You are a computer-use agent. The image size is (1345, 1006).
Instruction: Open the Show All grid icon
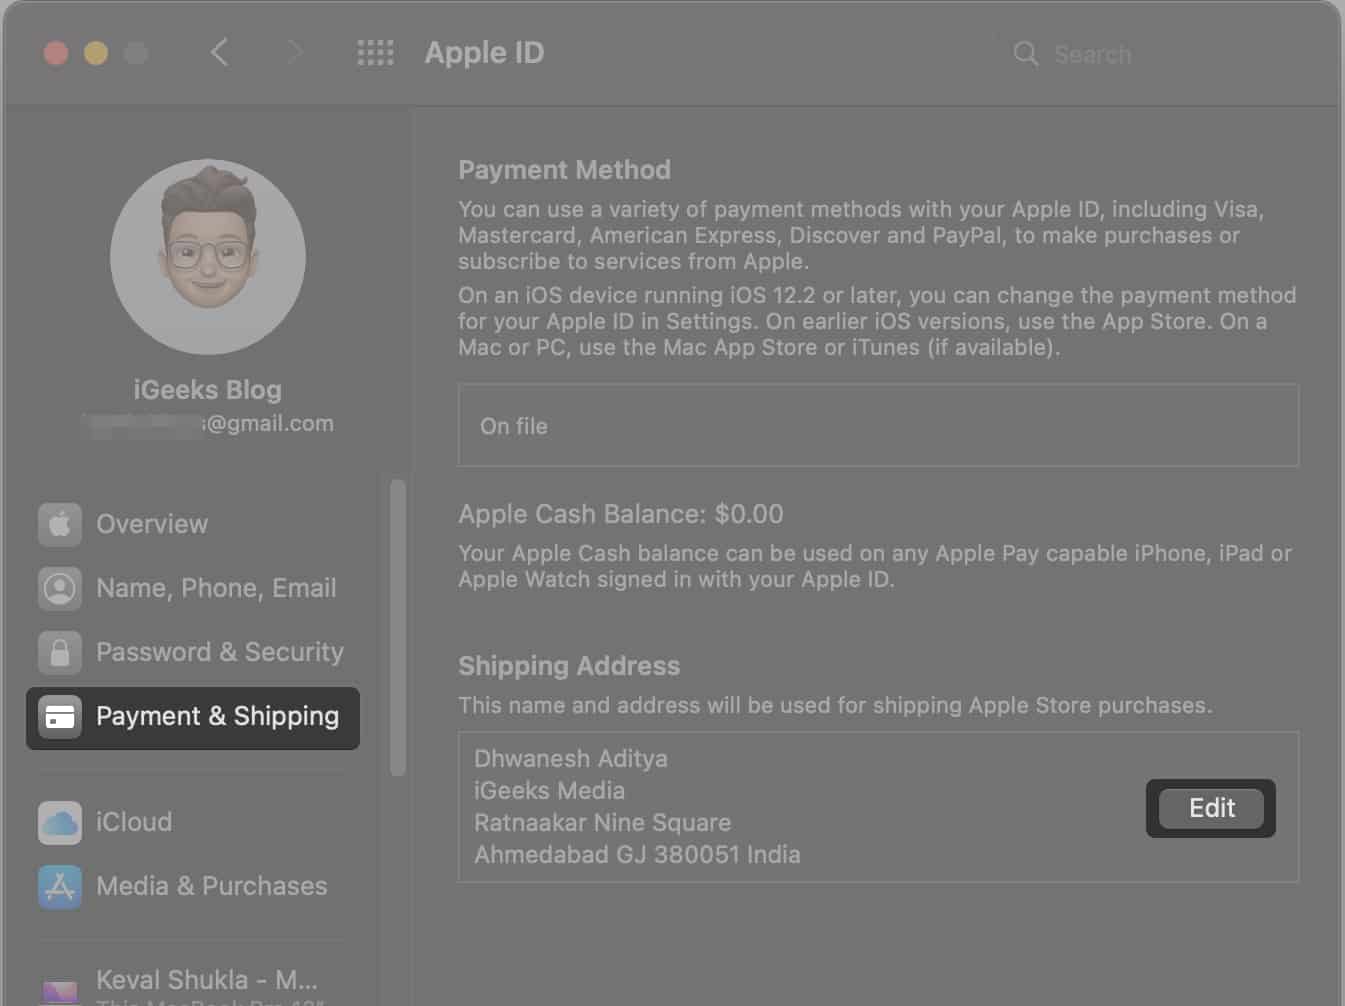click(375, 53)
